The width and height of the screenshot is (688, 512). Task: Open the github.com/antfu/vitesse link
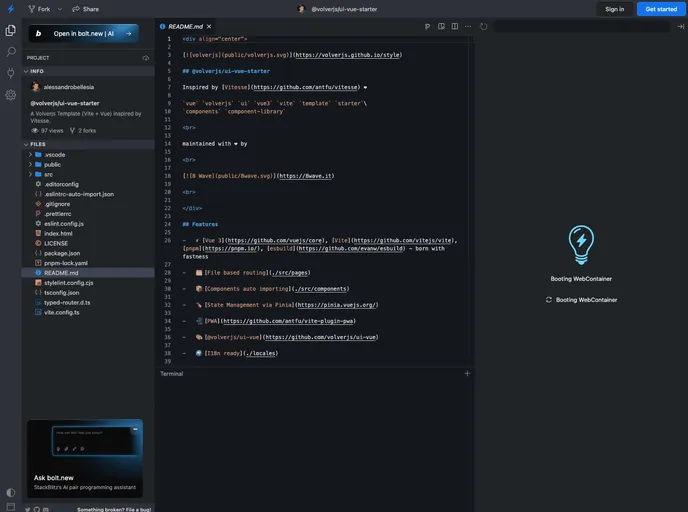[305, 87]
